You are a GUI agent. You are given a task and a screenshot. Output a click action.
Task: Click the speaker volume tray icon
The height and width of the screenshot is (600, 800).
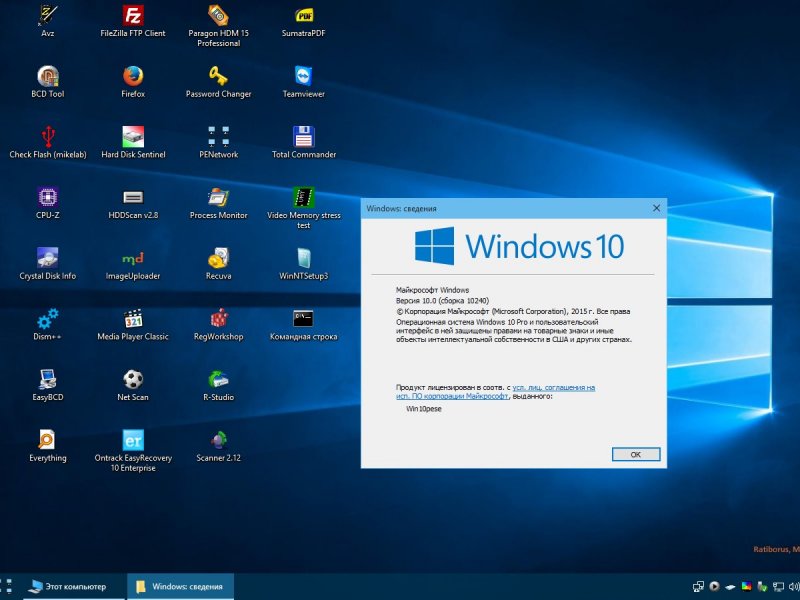pyautogui.click(x=794, y=587)
